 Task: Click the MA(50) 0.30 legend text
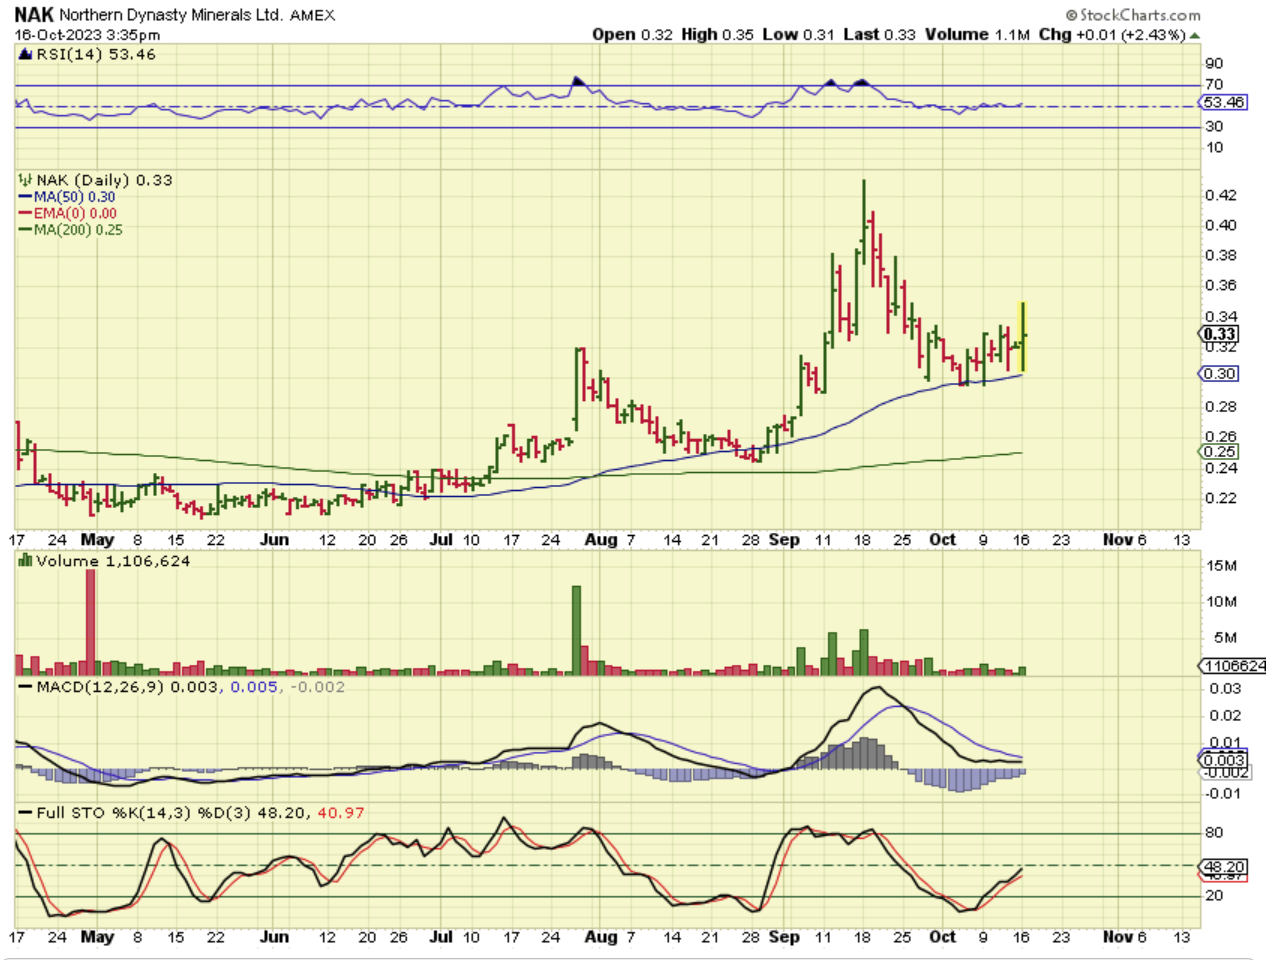[75, 197]
